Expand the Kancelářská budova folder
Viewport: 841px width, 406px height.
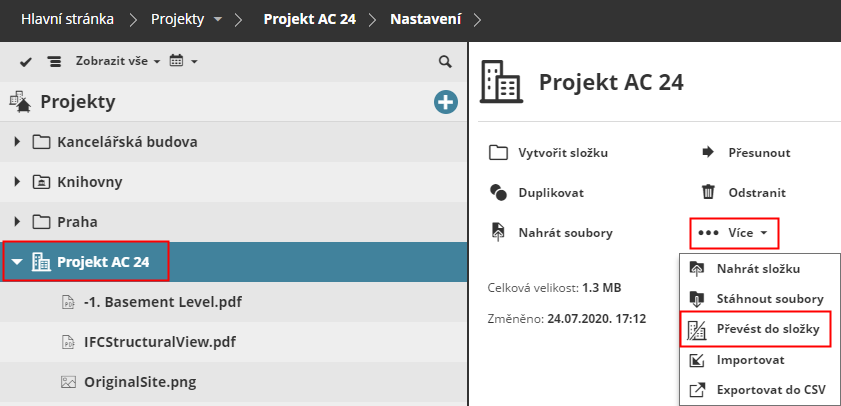(17, 142)
